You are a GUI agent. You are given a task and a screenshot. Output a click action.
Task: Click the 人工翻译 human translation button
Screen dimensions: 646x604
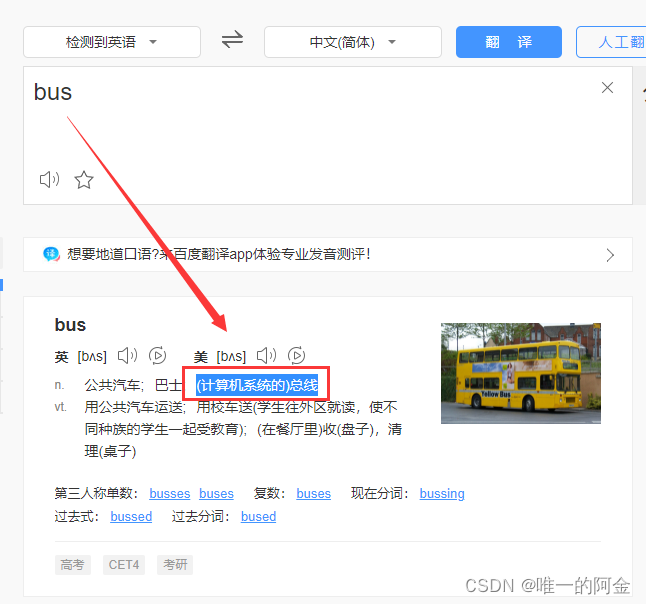(x=611, y=42)
